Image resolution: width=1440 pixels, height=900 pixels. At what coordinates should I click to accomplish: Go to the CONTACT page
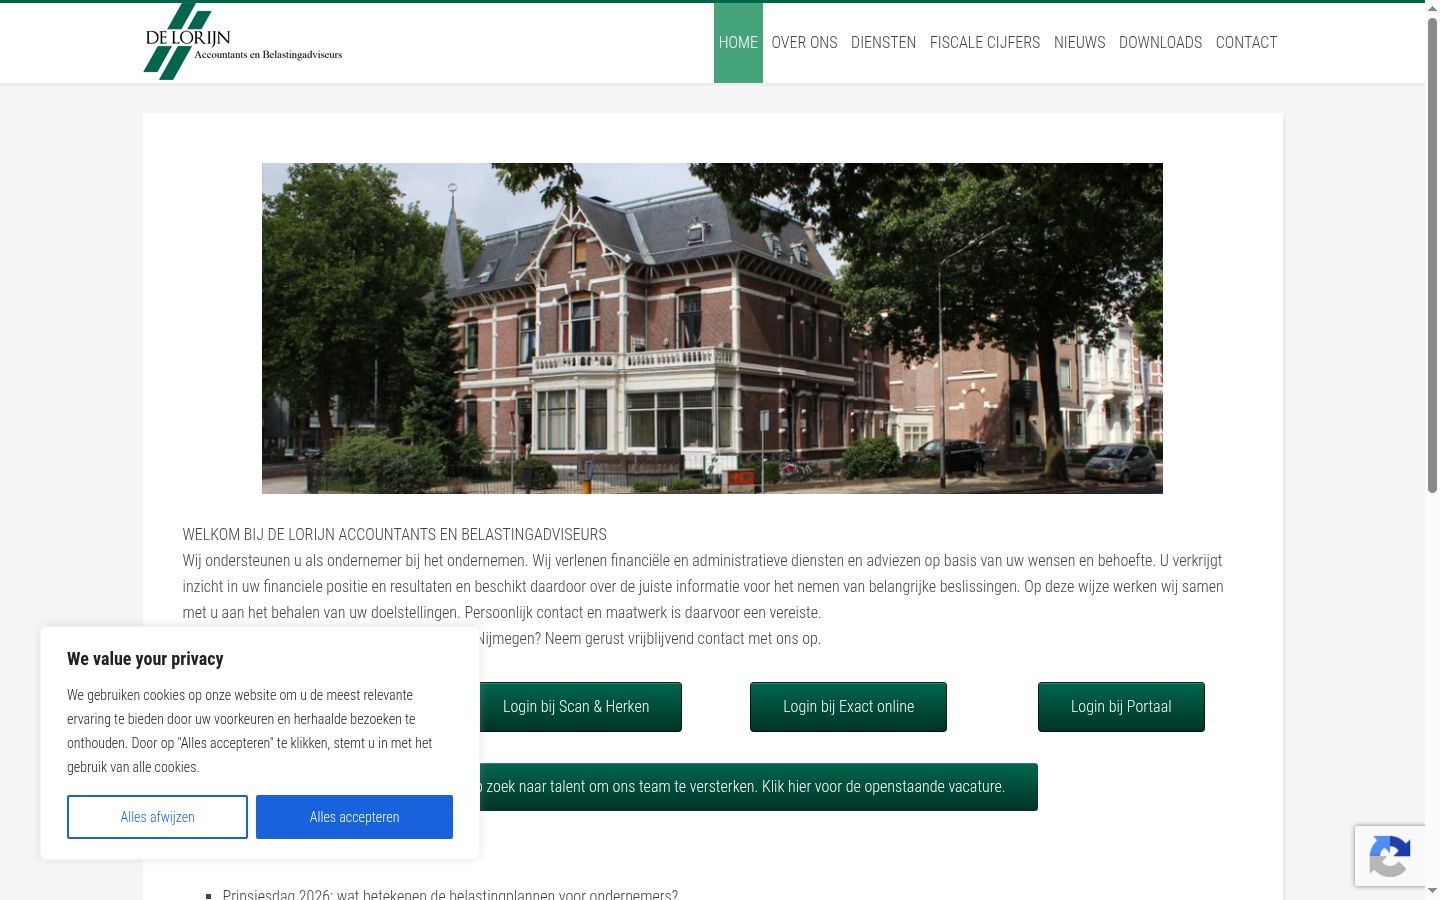1246,42
